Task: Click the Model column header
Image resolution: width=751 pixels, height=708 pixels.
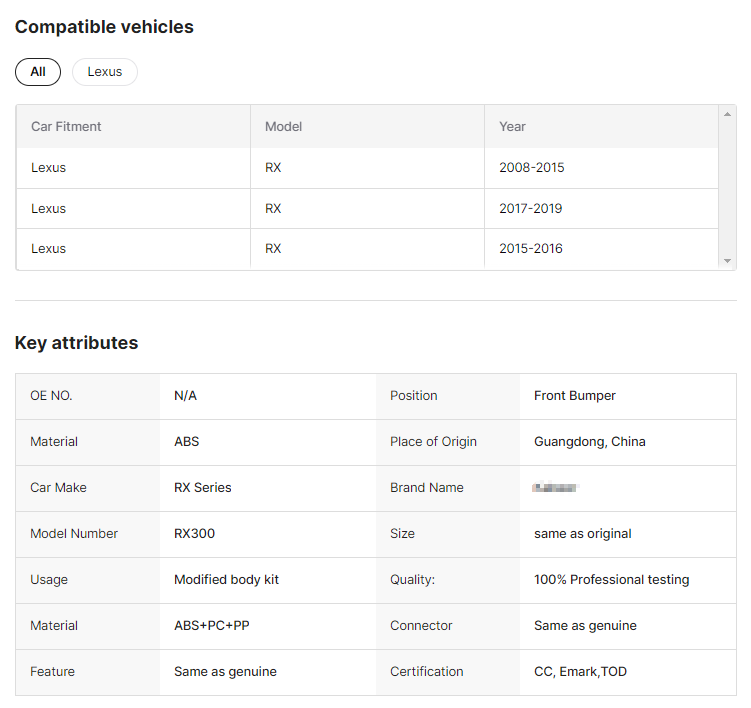Action: pos(283,127)
